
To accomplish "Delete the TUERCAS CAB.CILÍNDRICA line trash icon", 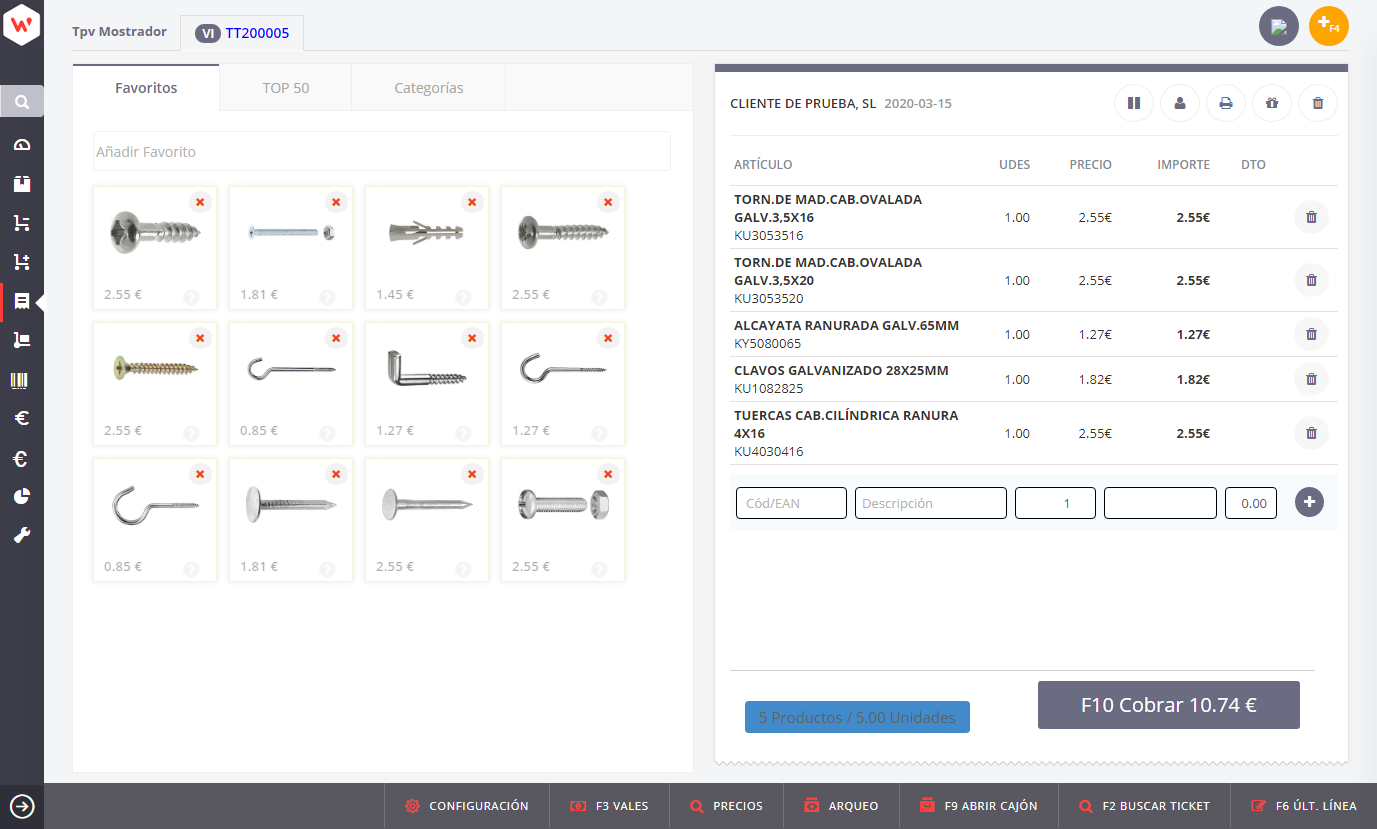I will [x=1312, y=433].
